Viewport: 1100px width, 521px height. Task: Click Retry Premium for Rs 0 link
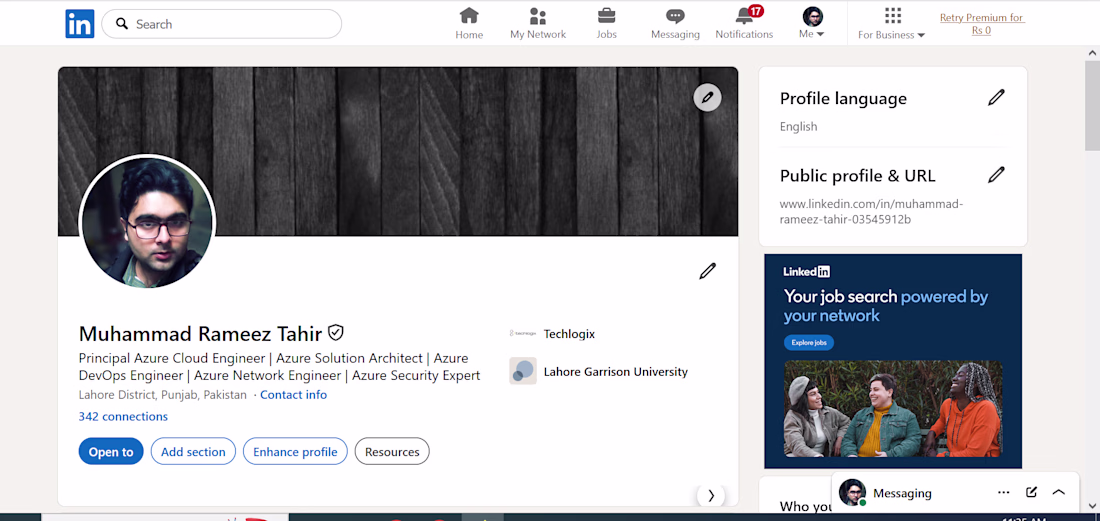pos(981,24)
